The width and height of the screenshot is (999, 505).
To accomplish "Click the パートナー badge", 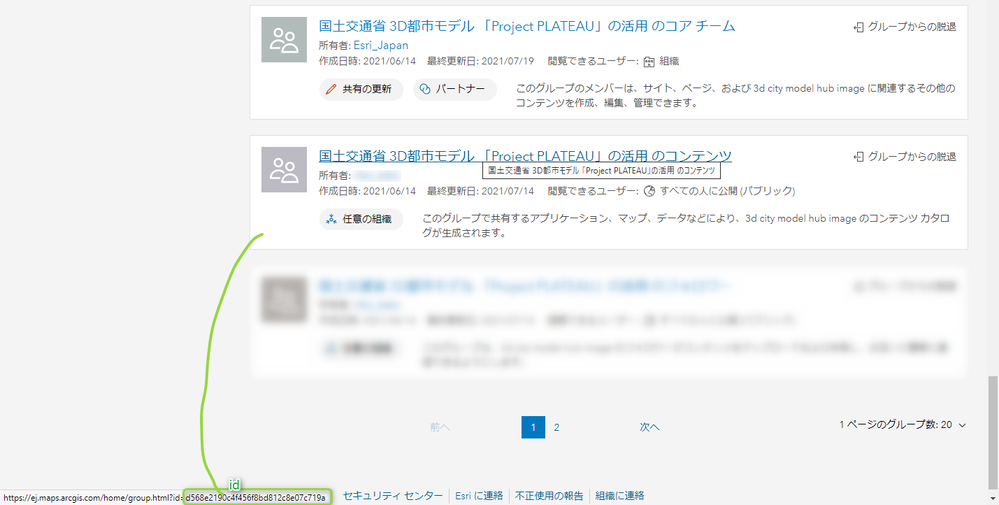I will tap(455, 89).
